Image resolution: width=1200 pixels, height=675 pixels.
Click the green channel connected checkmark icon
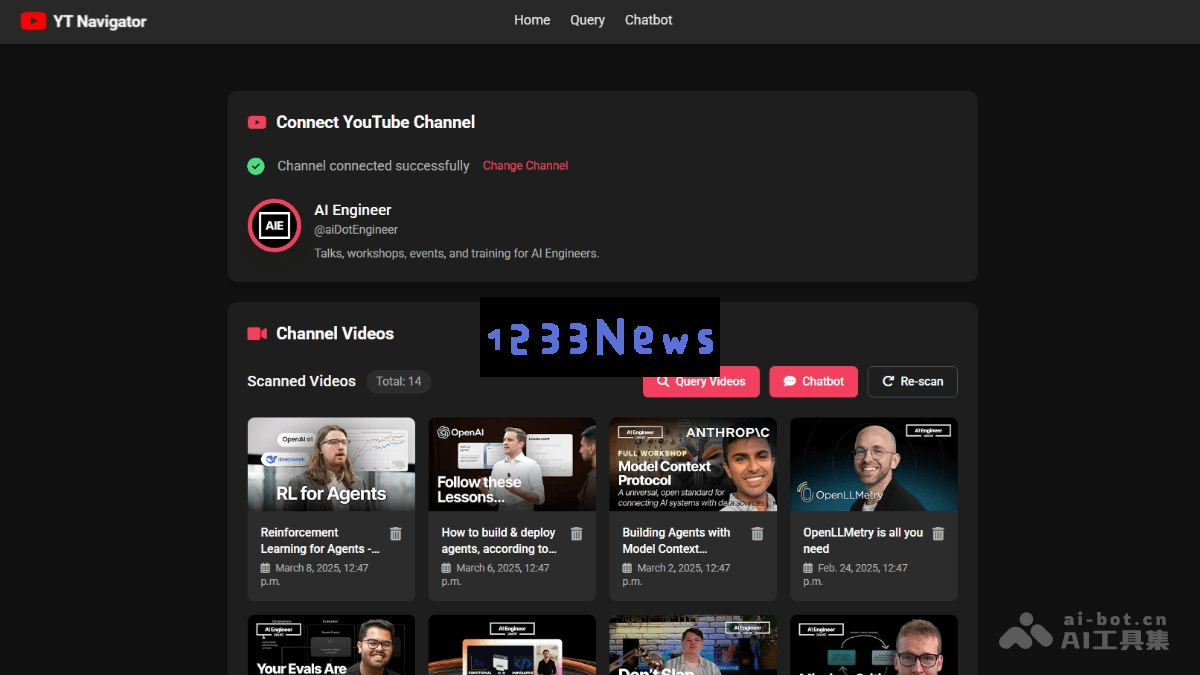click(x=256, y=166)
